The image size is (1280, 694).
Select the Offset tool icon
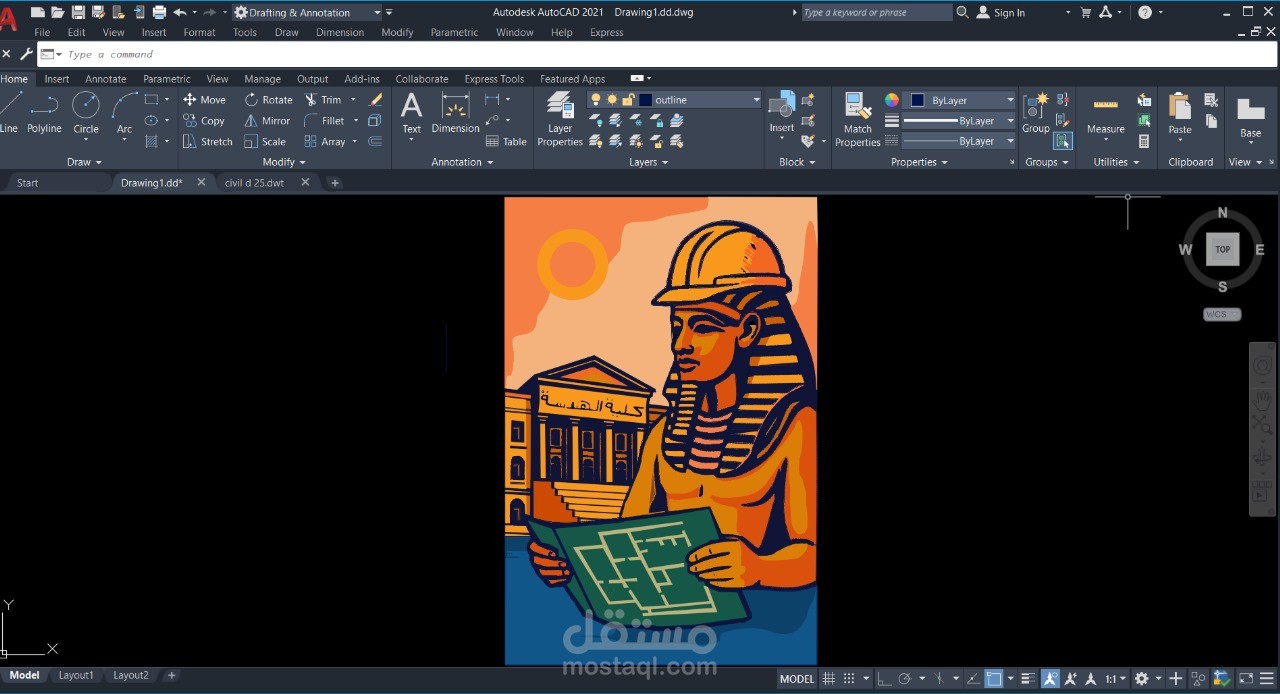(375, 142)
